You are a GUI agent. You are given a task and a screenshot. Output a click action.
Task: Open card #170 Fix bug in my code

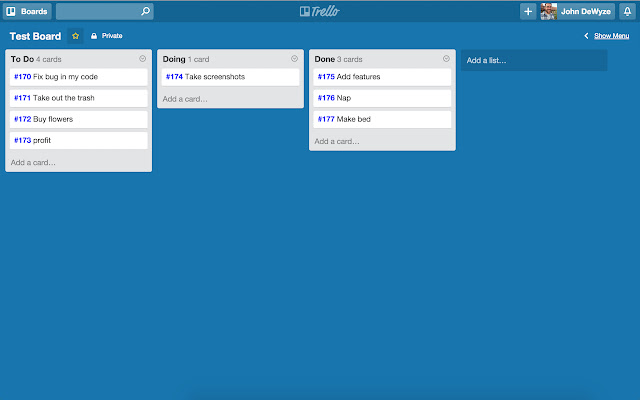[x=78, y=77]
